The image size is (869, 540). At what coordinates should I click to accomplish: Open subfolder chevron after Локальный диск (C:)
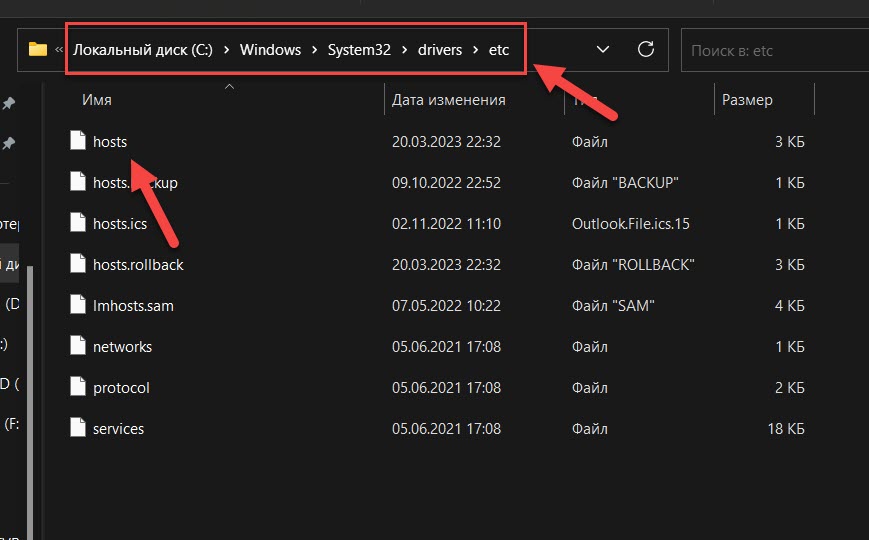point(226,50)
